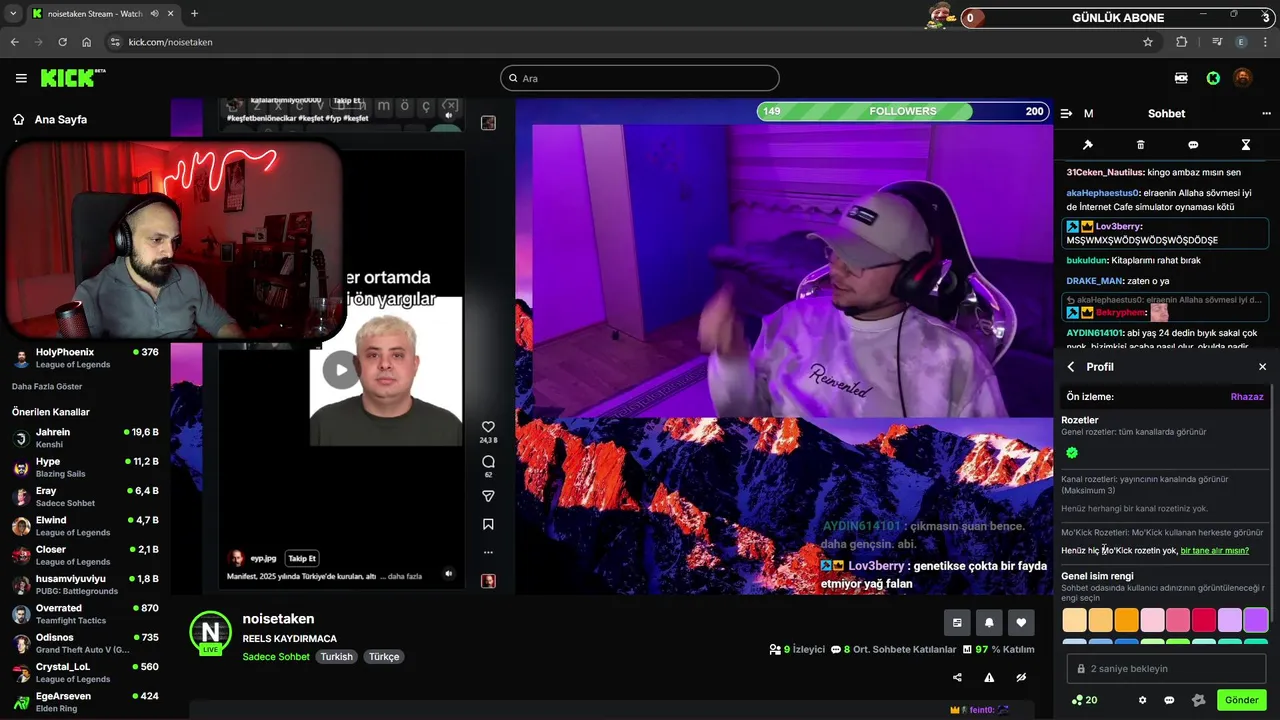Click the bir tane alır mısın? link
Image resolution: width=1280 pixels, height=720 pixels.
[1214, 550]
